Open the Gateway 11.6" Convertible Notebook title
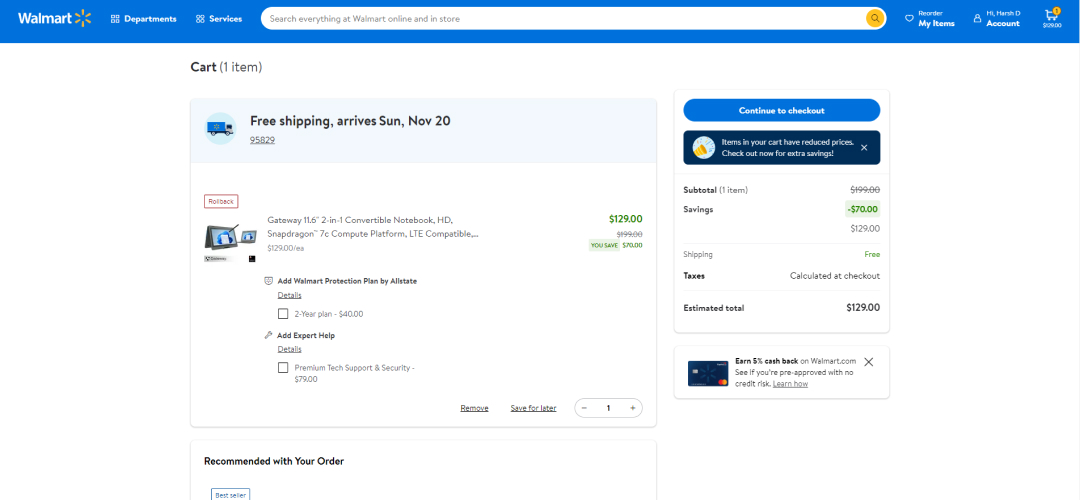The width and height of the screenshot is (1080, 500). tap(373, 227)
